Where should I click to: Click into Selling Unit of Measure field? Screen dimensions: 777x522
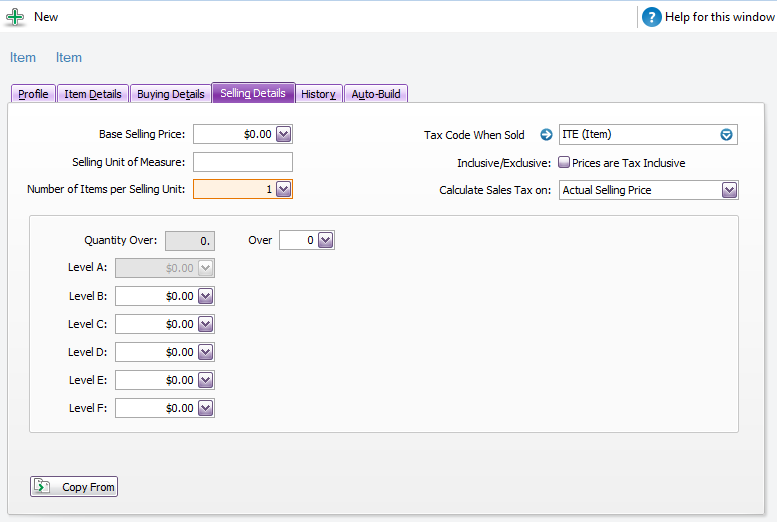pyautogui.click(x=242, y=162)
